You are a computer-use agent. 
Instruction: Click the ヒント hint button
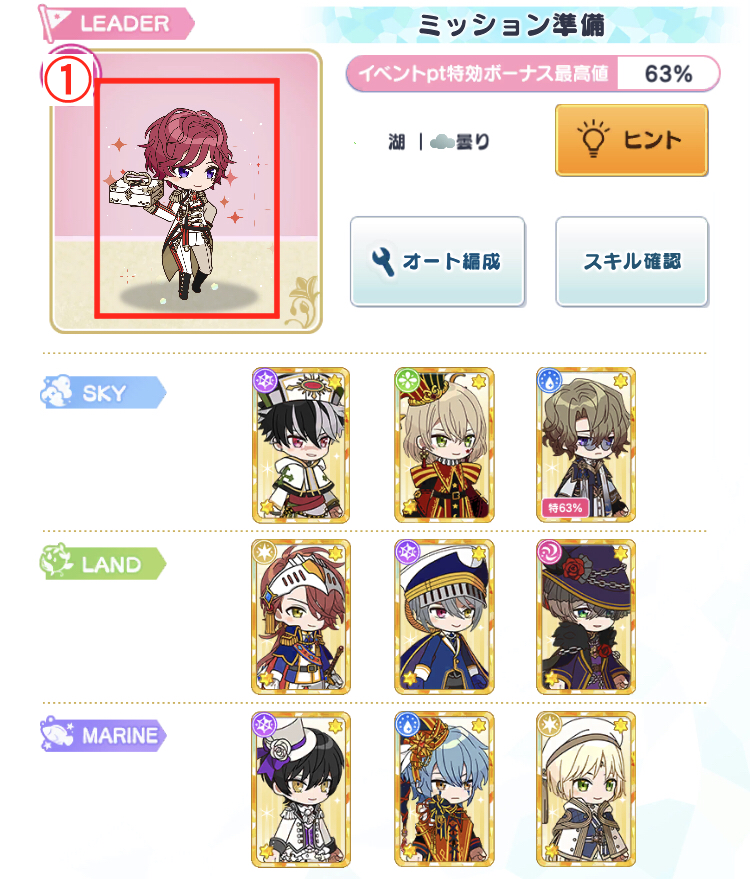click(x=632, y=140)
